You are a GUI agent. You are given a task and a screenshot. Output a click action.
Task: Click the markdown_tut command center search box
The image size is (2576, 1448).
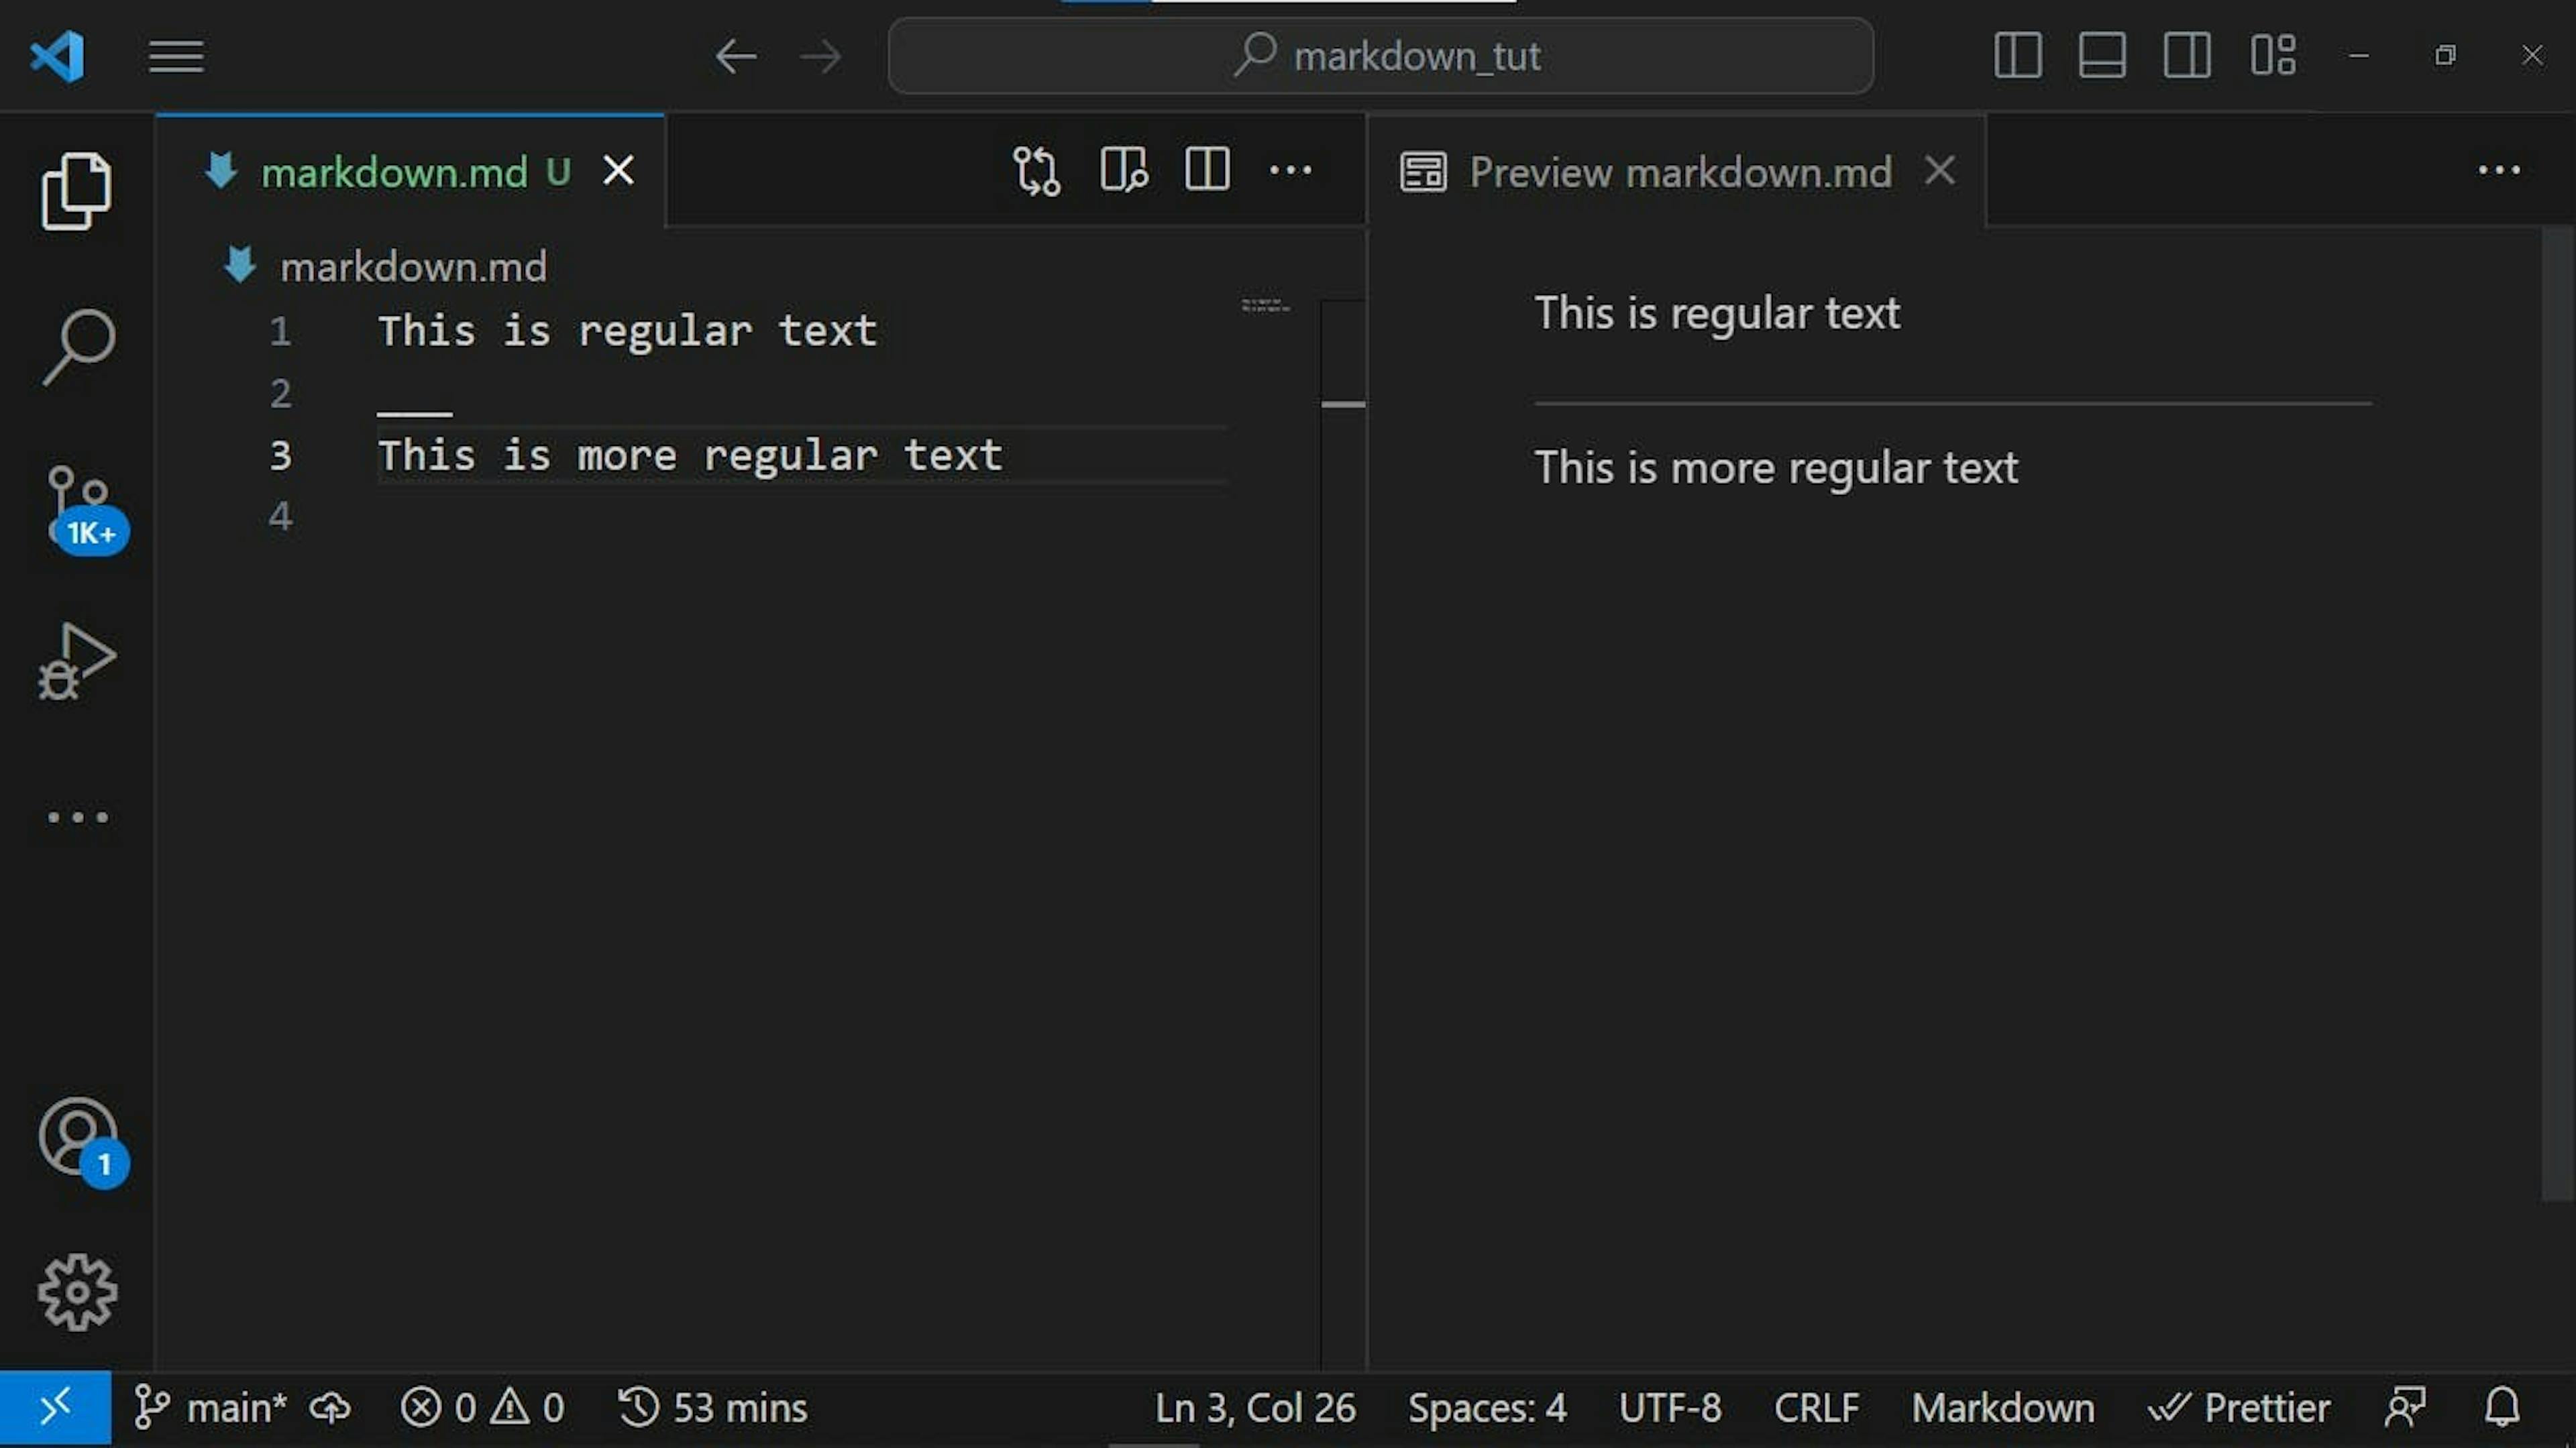[1380, 56]
